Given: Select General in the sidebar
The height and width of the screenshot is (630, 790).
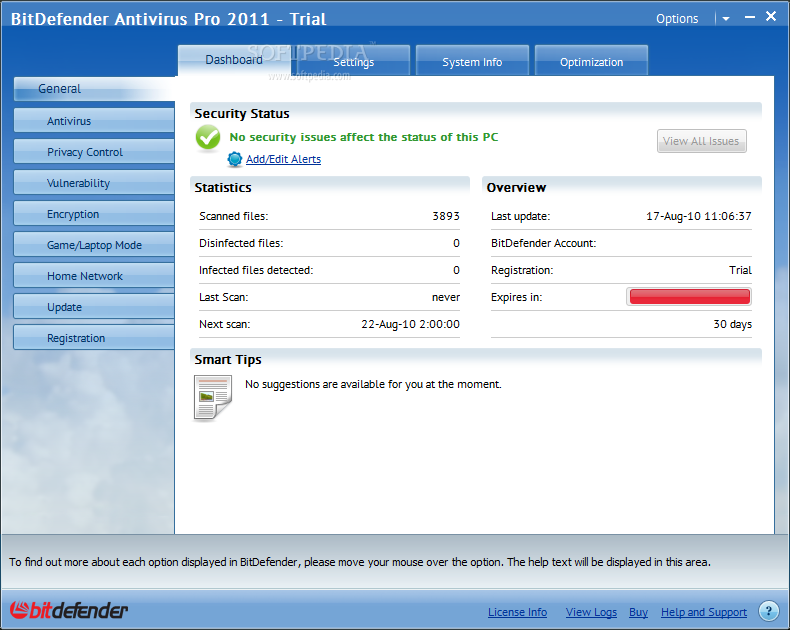Looking at the screenshot, I should coord(94,89).
